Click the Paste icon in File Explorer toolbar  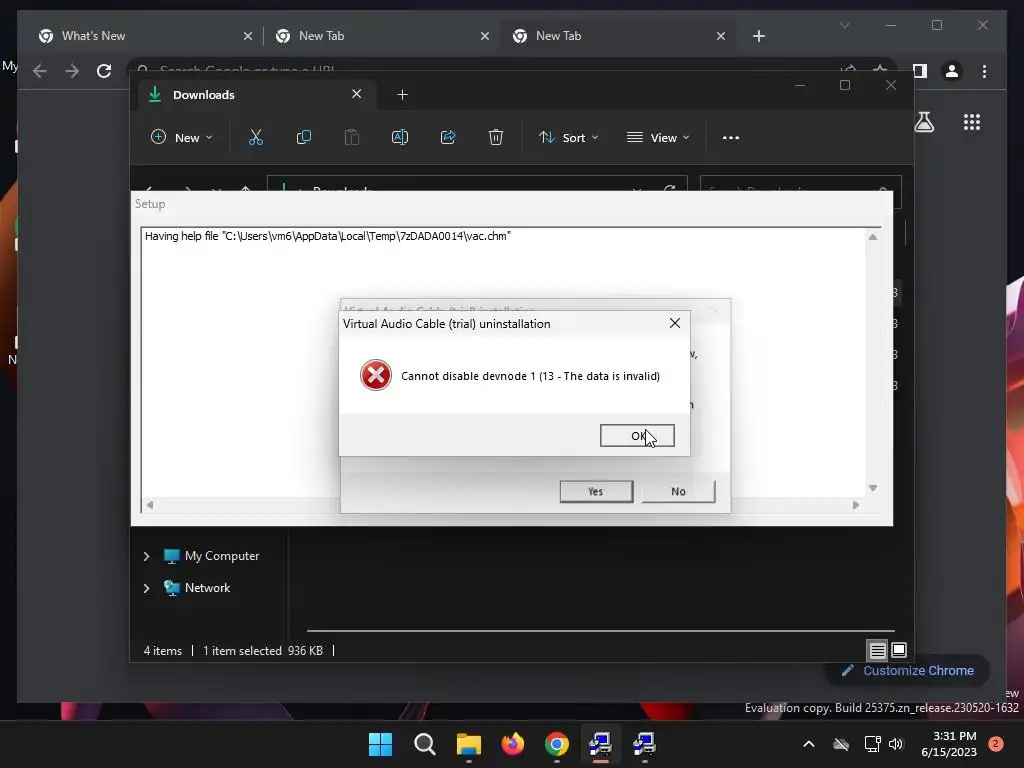click(351, 137)
